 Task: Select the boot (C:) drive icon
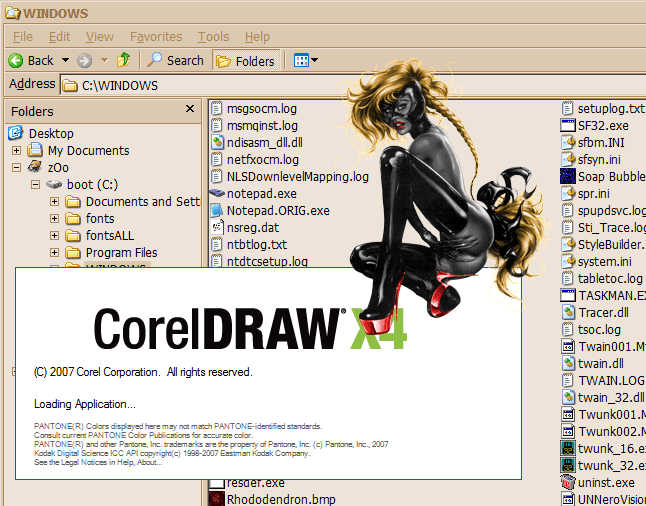pos(54,184)
